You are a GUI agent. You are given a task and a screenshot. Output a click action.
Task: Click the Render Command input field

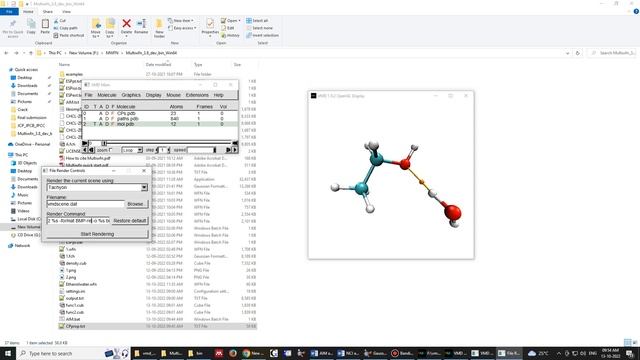(78, 220)
